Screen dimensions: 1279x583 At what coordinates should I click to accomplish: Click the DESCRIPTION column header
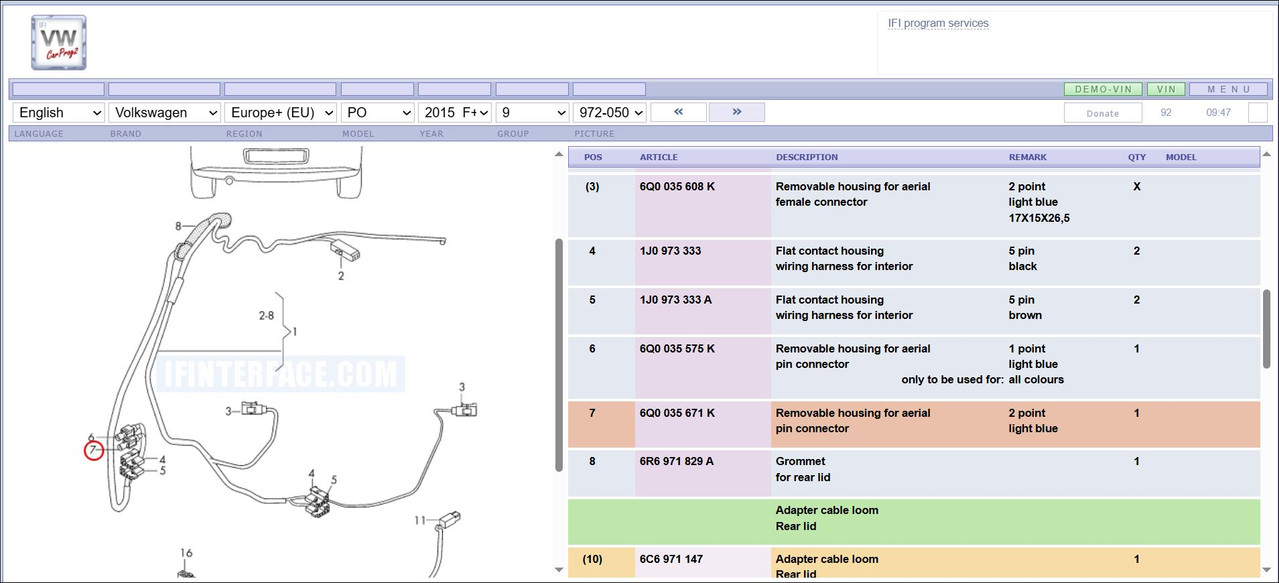[x=807, y=157]
